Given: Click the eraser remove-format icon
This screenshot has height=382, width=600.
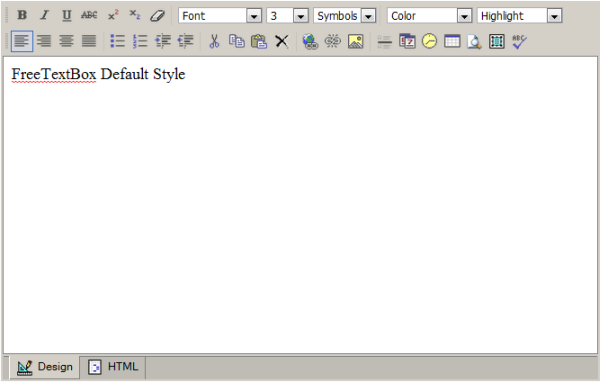Looking at the screenshot, I should click(157, 15).
